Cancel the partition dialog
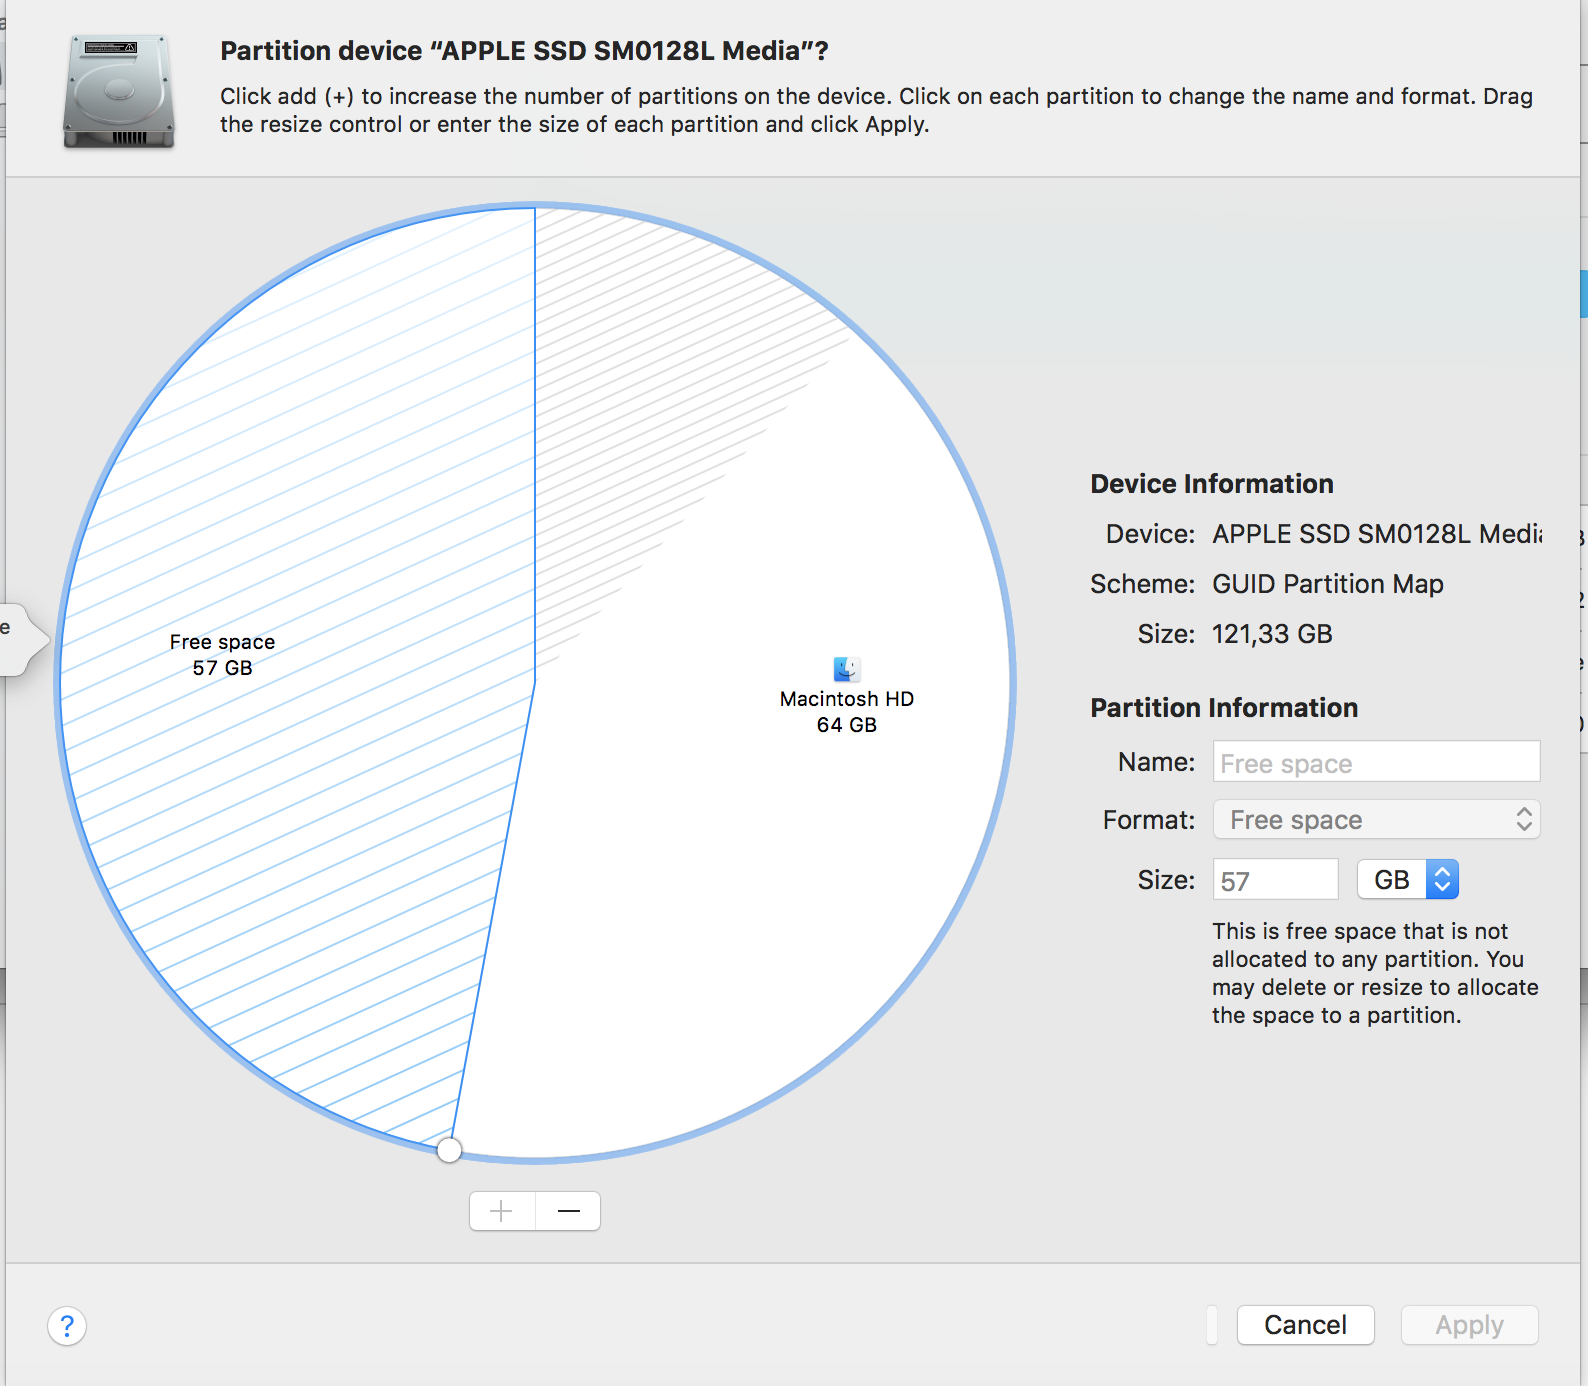This screenshot has width=1588, height=1386. pyautogui.click(x=1305, y=1325)
